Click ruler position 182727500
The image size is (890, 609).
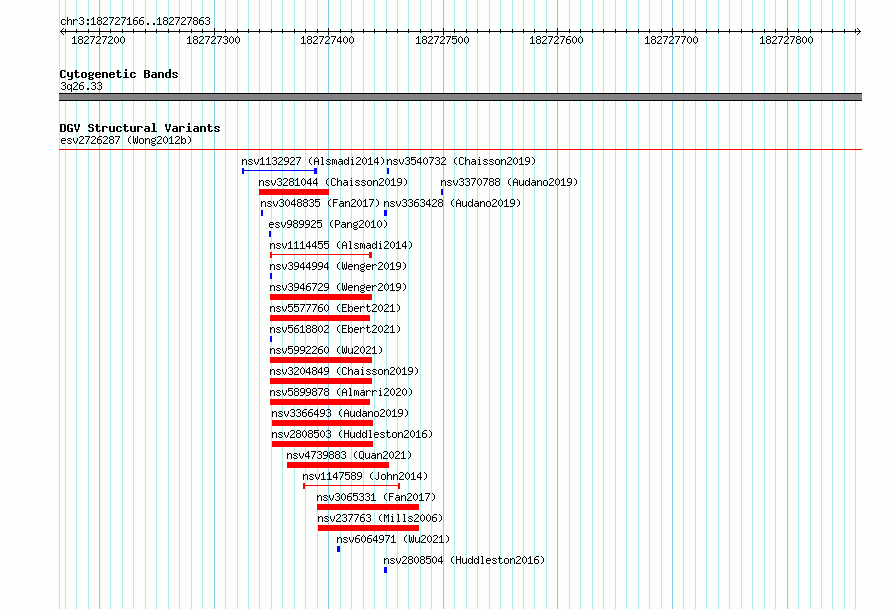pyautogui.click(x=442, y=40)
